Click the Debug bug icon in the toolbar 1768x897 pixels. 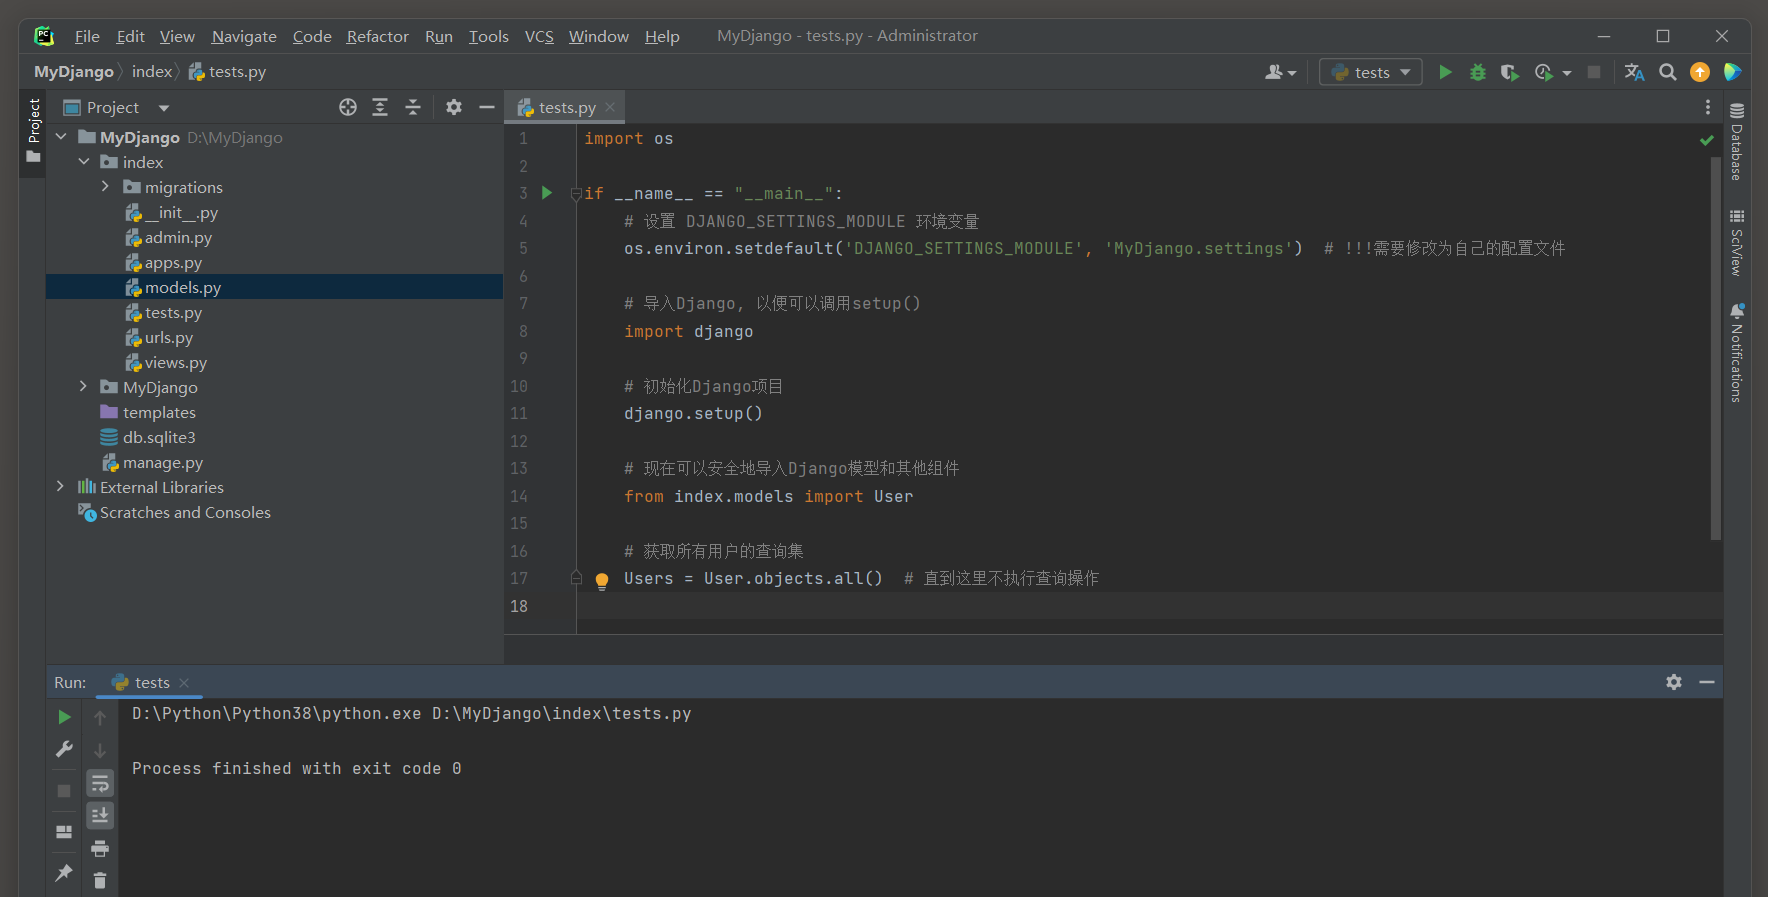[x=1477, y=72]
